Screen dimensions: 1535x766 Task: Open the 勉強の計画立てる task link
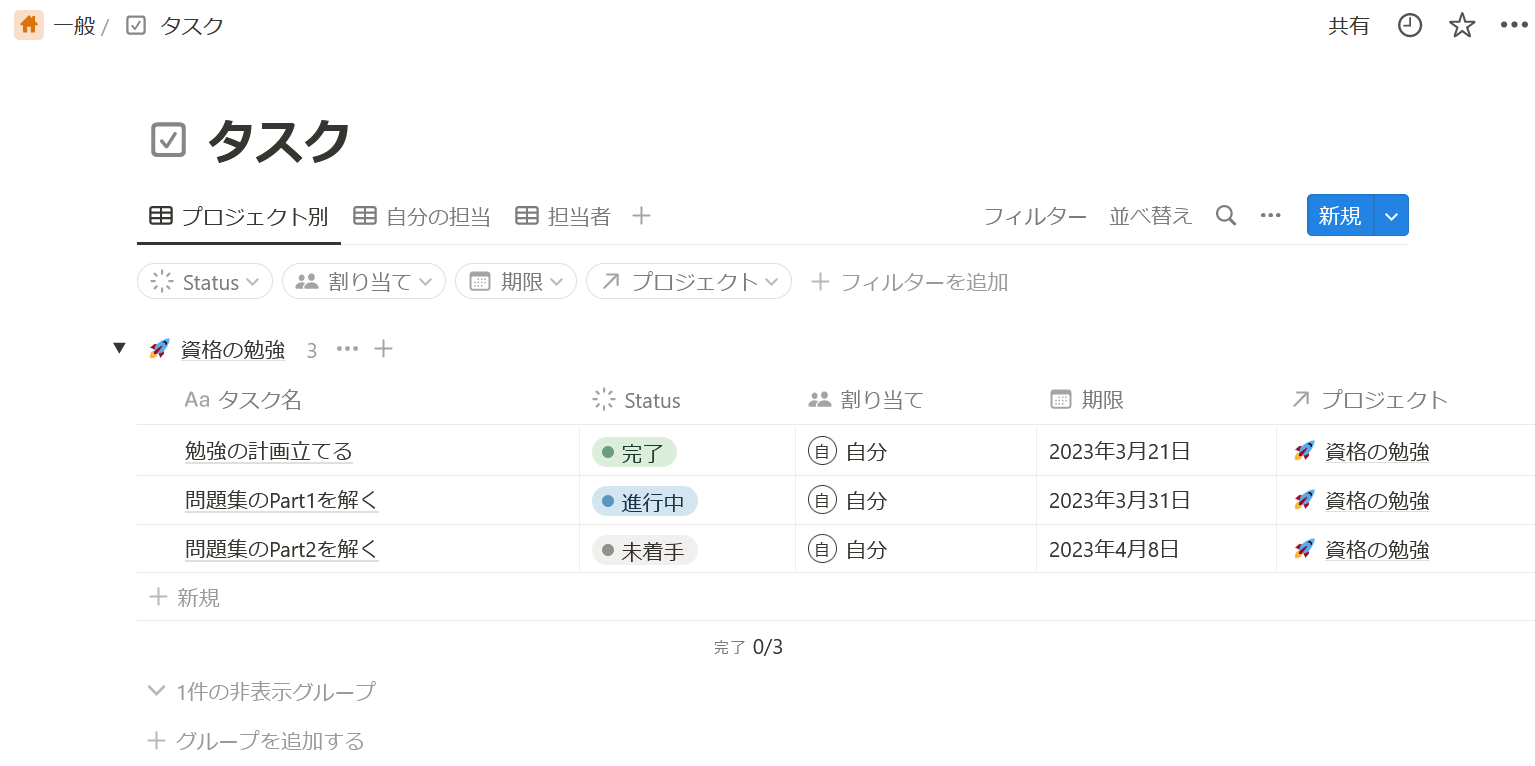(x=269, y=451)
